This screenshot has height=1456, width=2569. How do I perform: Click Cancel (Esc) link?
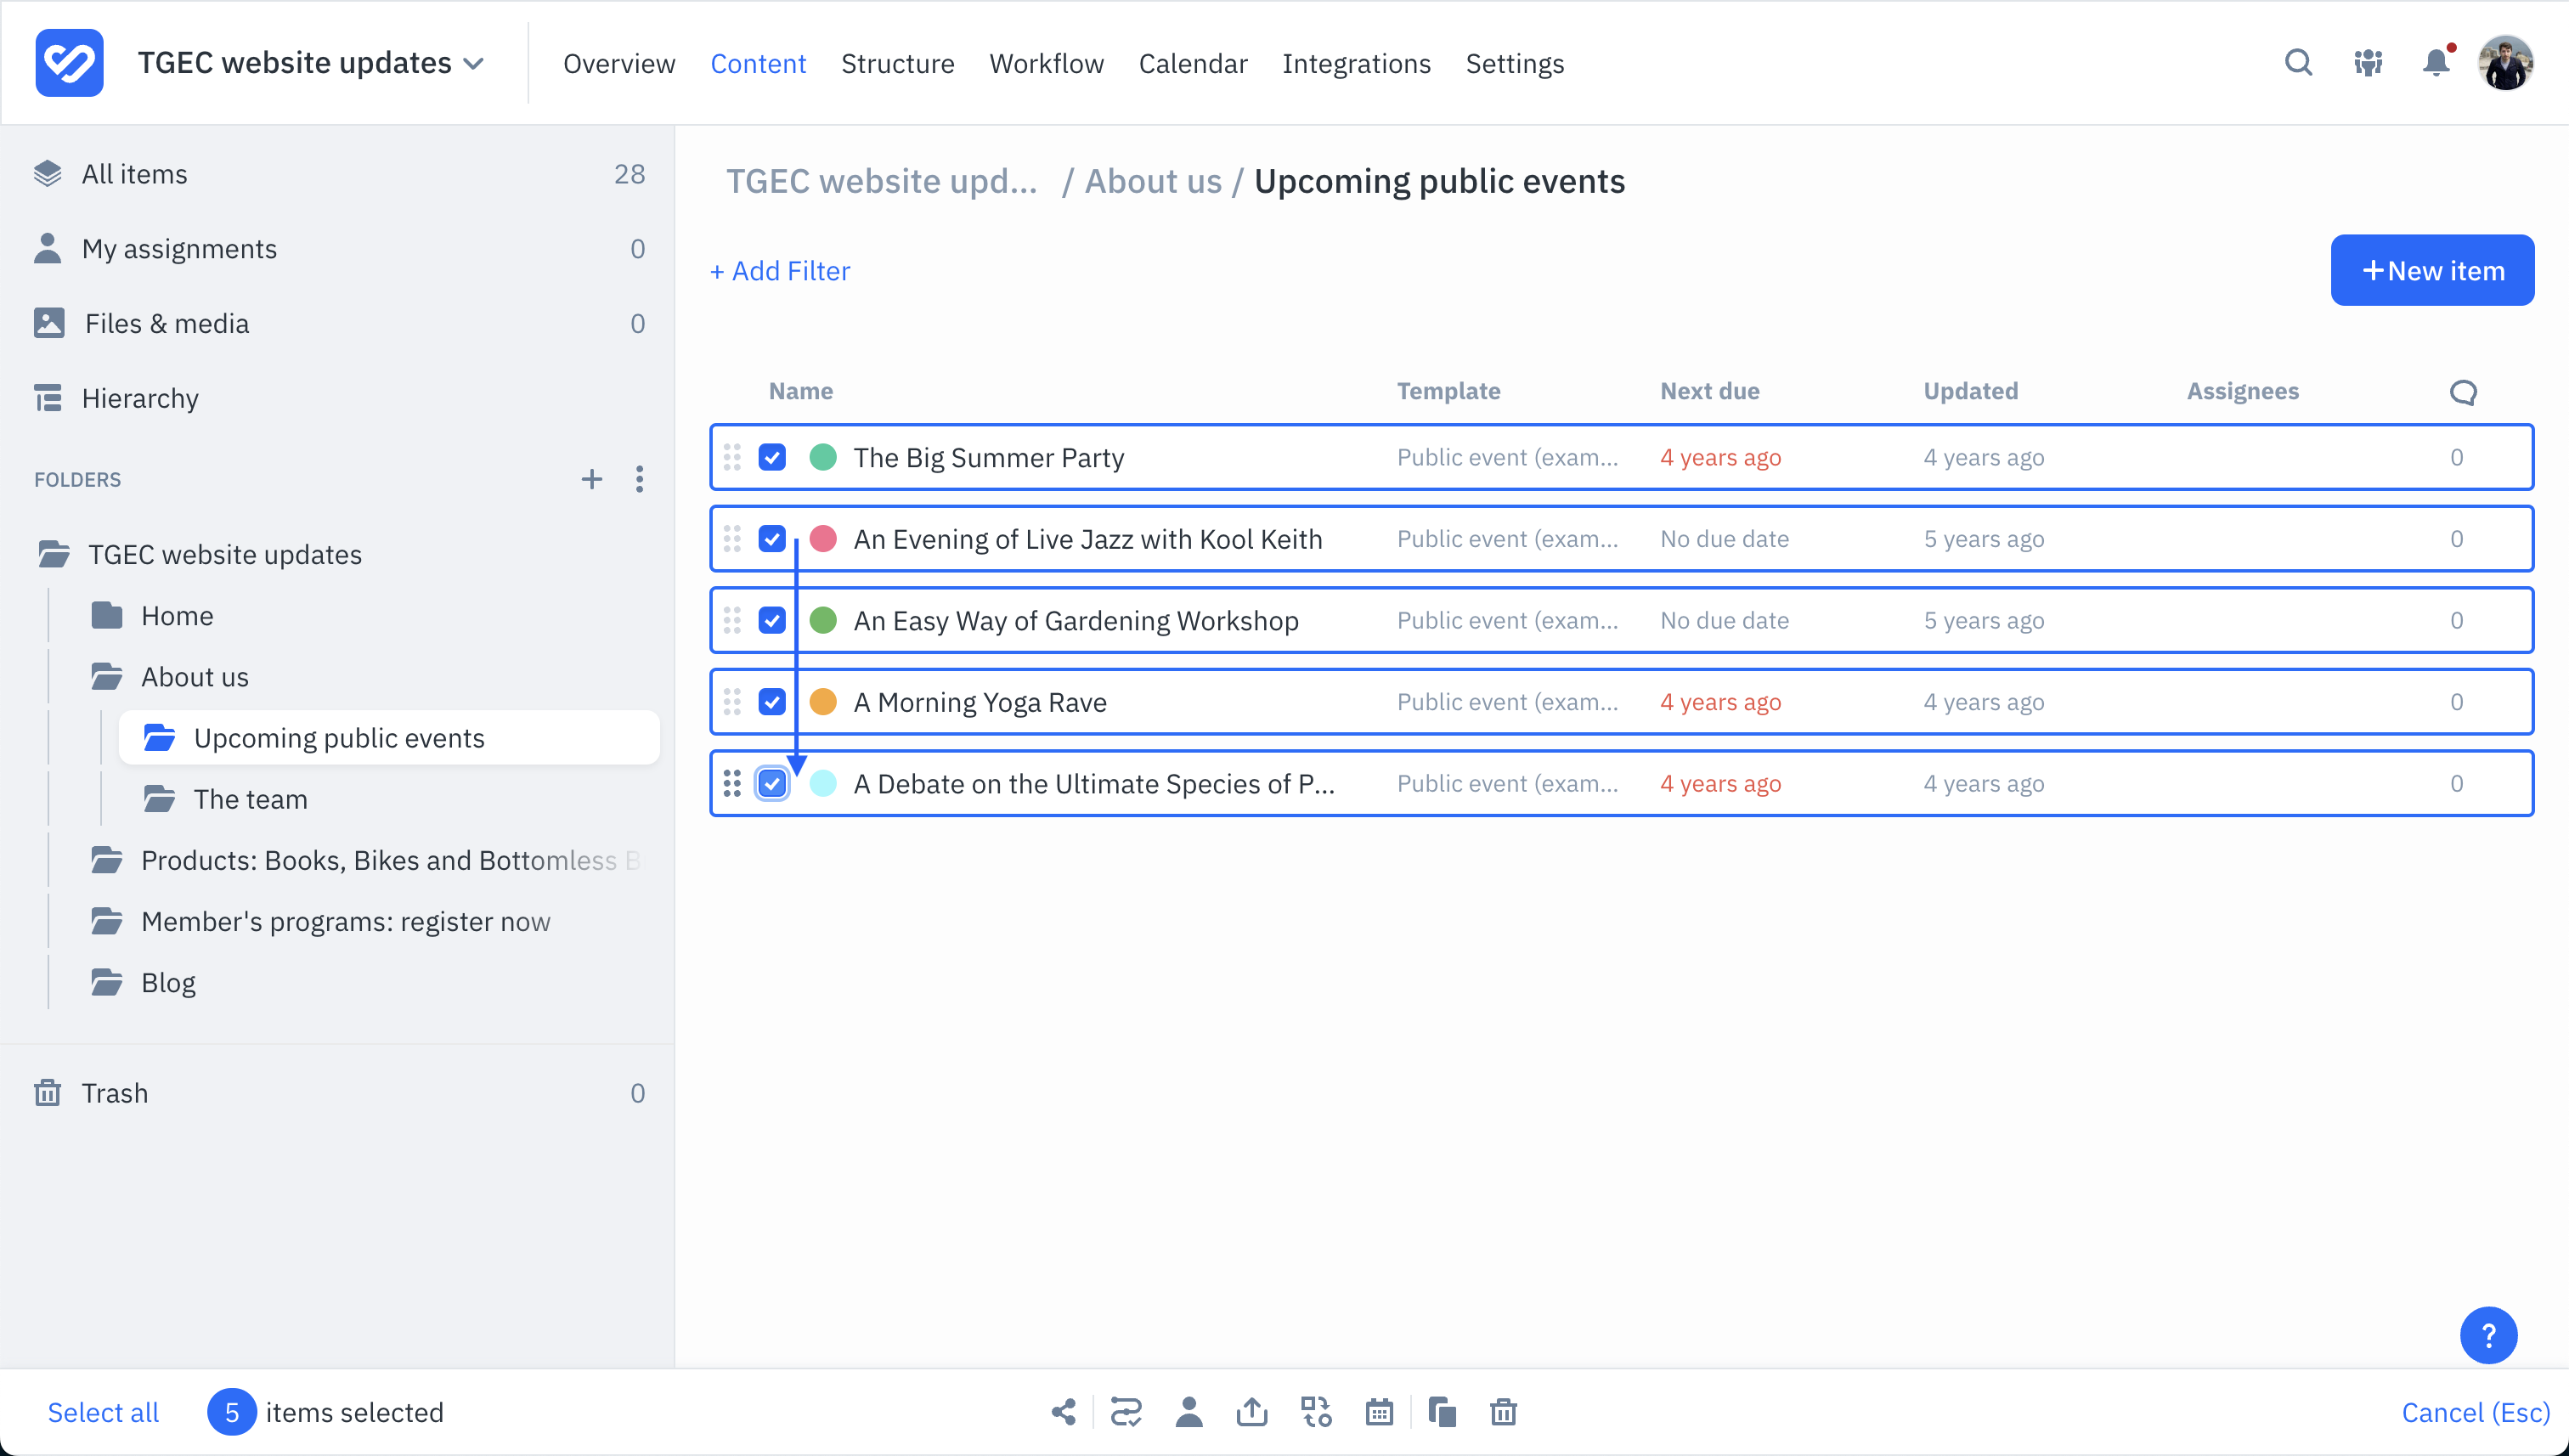[2475, 1412]
